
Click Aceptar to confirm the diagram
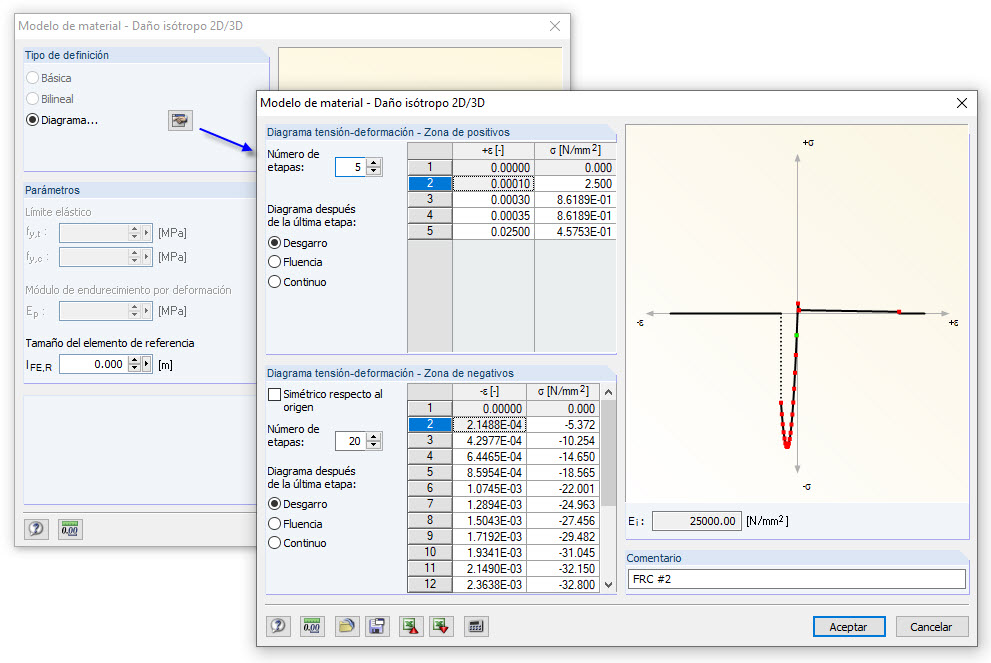pyautogui.click(x=848, y=626)
